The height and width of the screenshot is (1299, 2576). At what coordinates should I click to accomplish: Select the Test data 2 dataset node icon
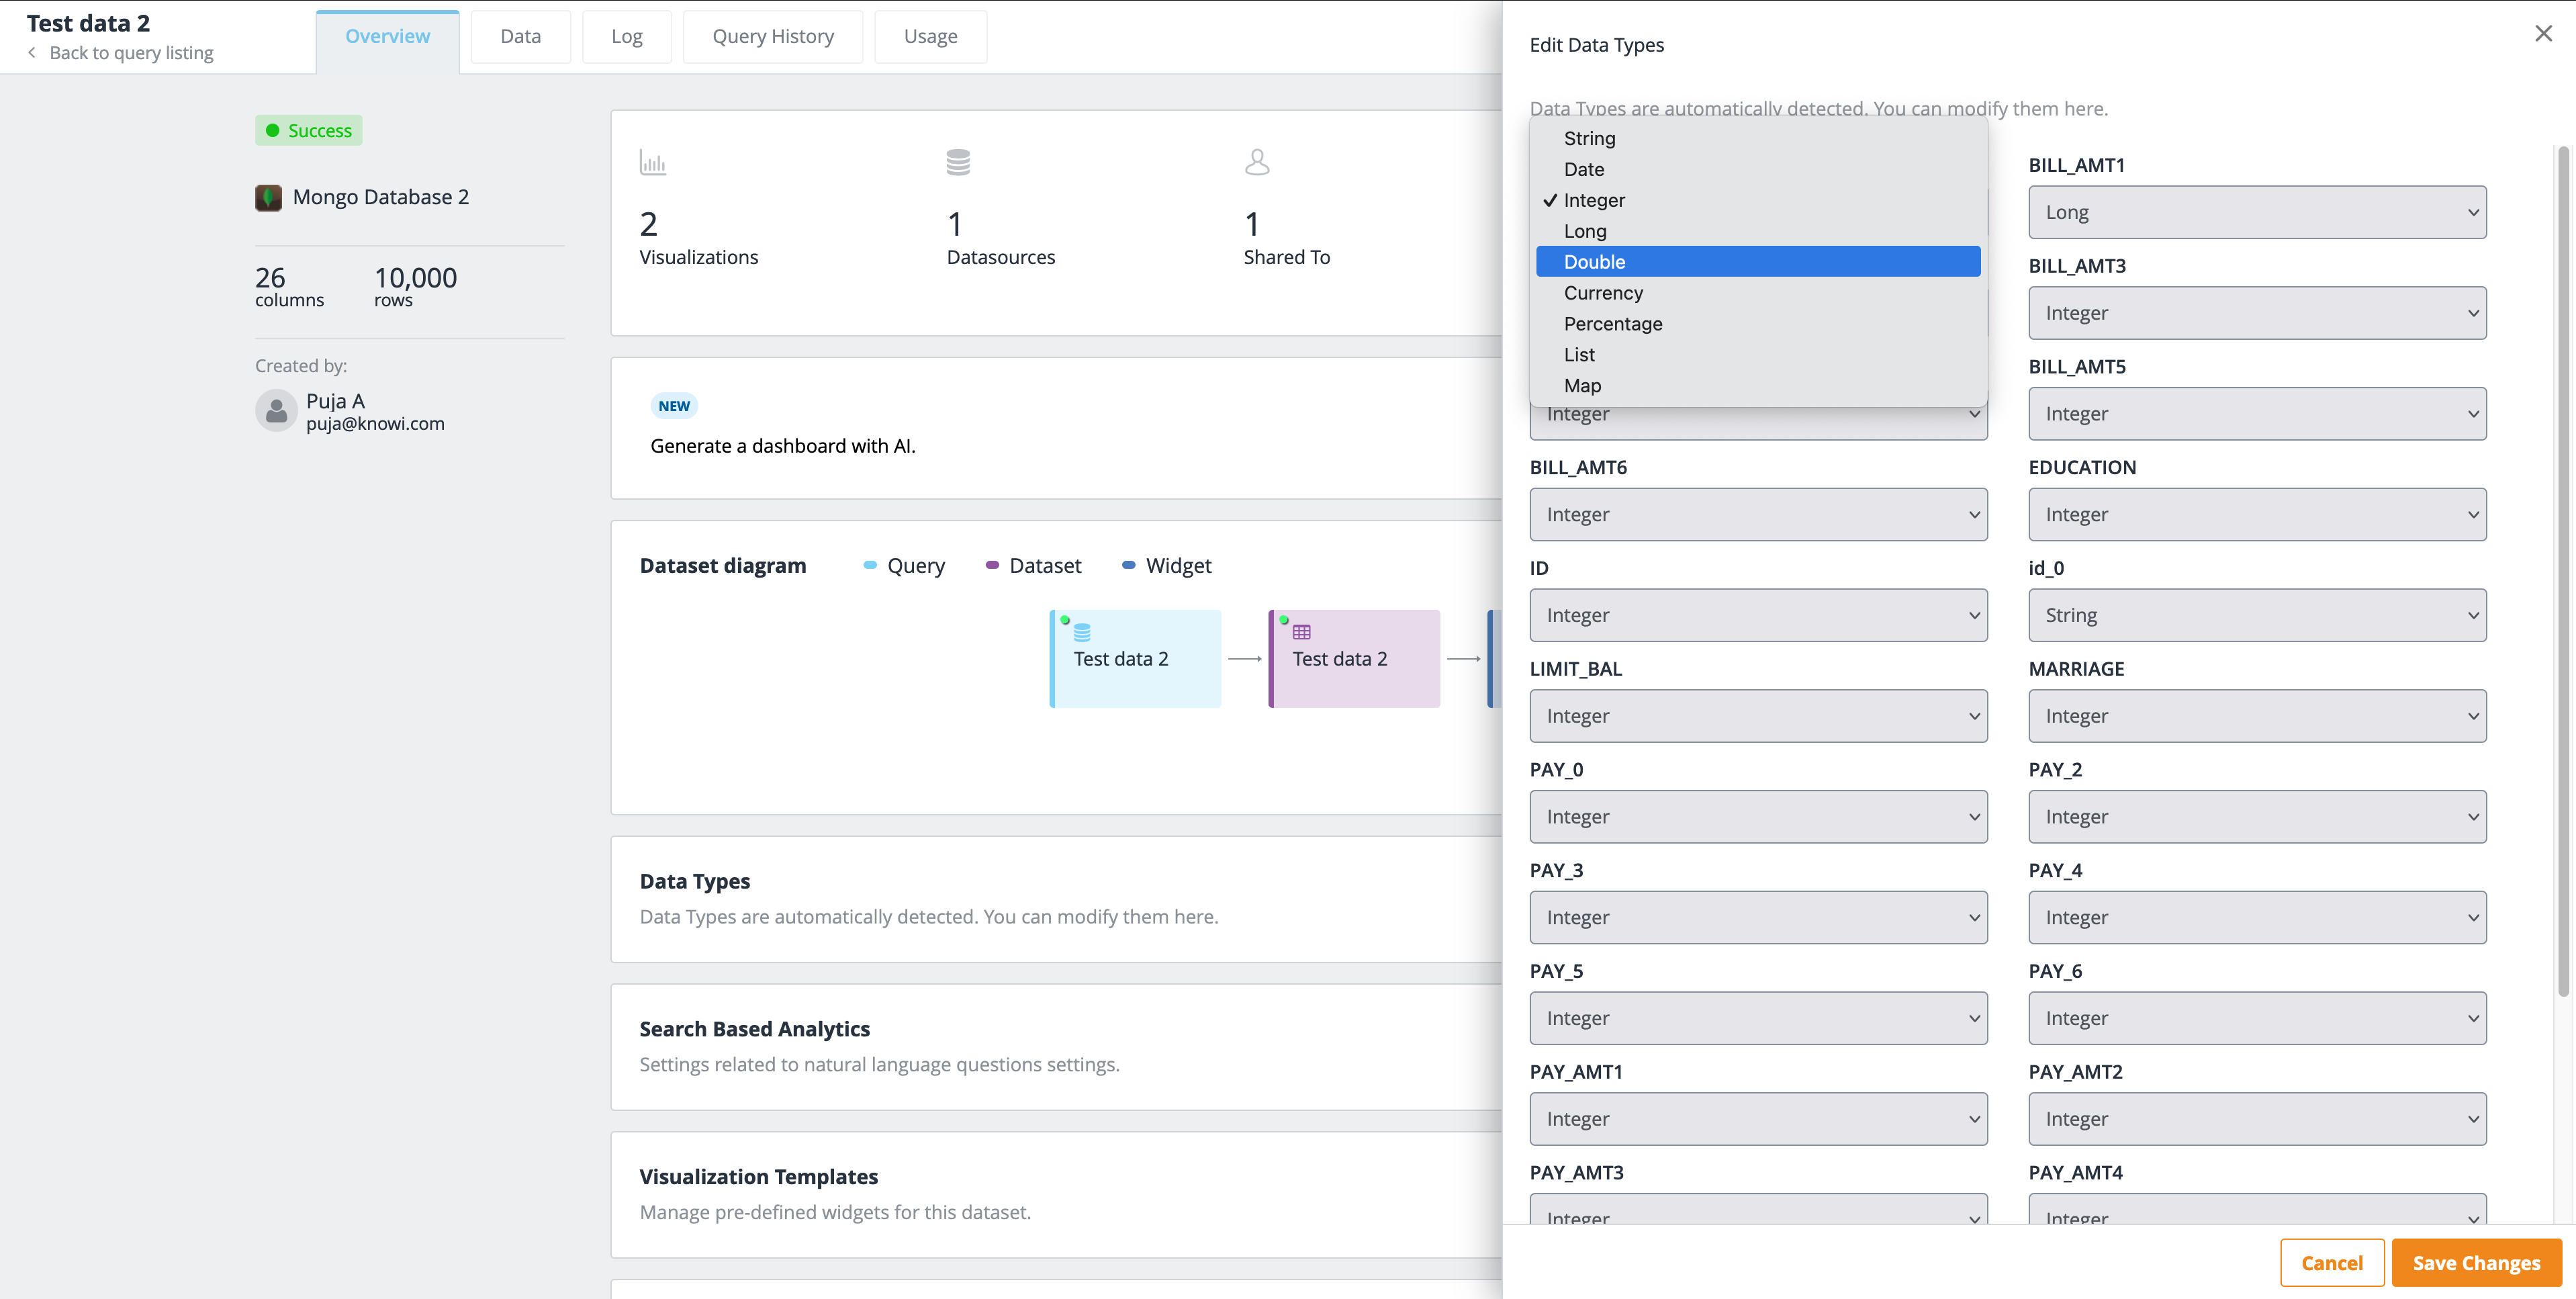[1301, 632]
